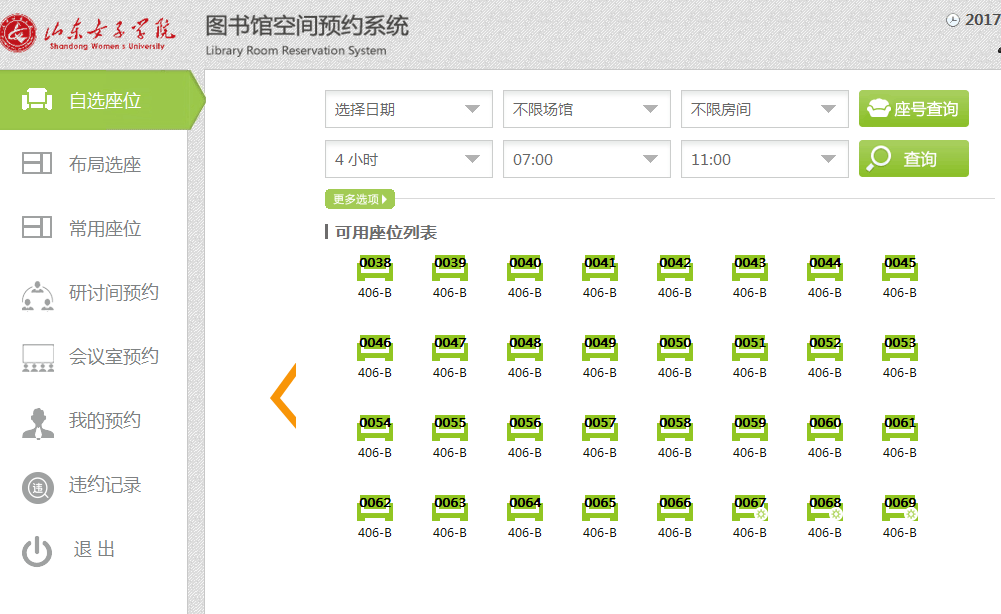
Task: Open 布局选座 layout seat selection menu
Action: click(x=104, y=165)
